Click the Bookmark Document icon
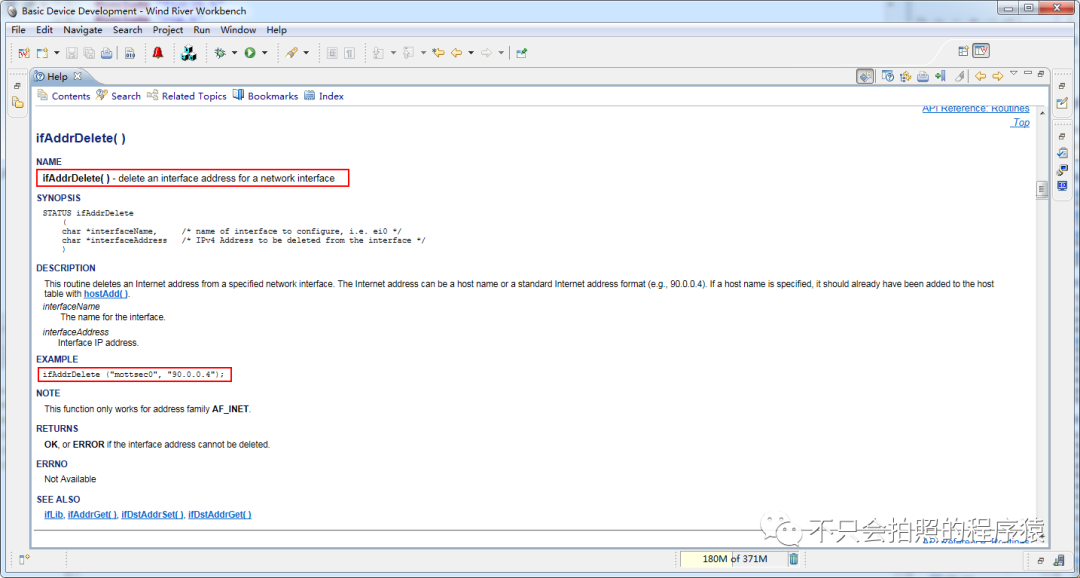This screenshot has width=1080, height=578. 940,76
